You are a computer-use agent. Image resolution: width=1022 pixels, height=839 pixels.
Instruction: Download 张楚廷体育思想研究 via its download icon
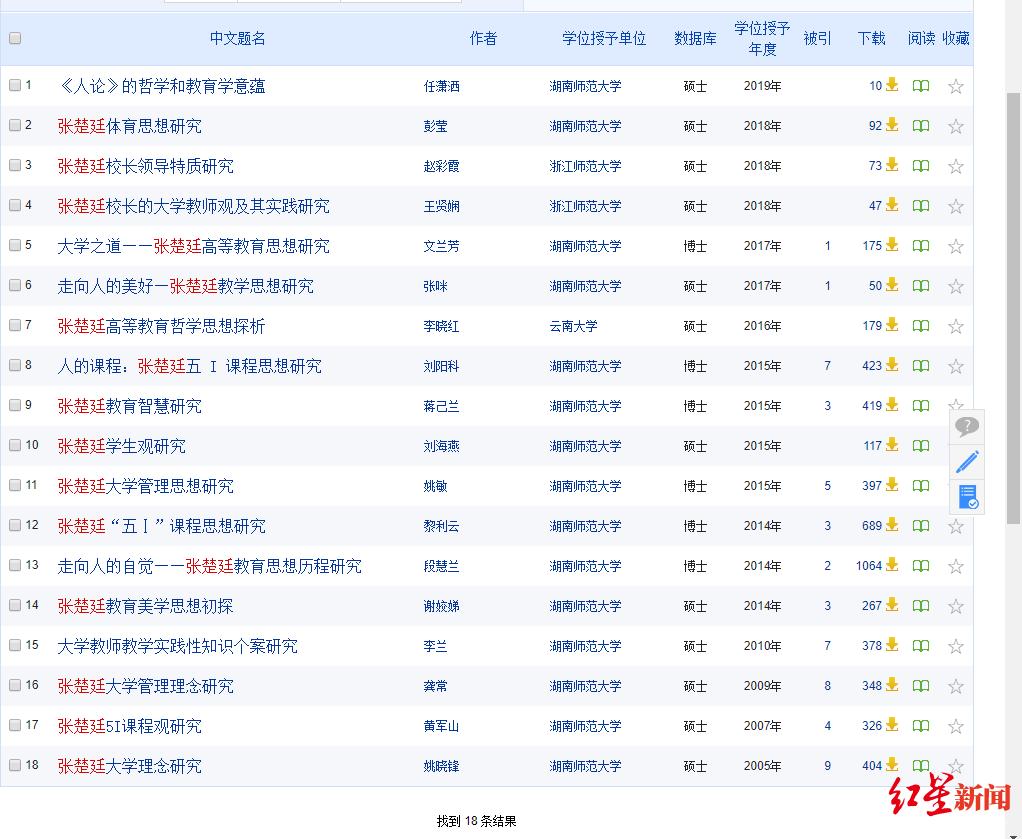(x=892, y=125)
